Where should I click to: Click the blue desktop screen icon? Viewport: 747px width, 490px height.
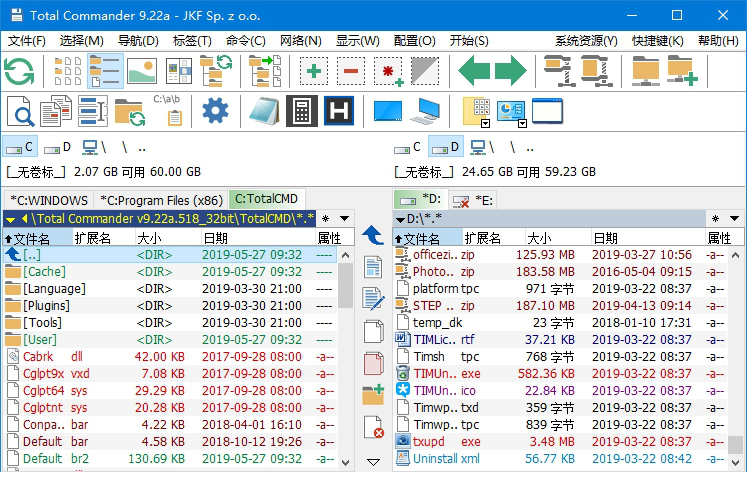coord(388,111)
